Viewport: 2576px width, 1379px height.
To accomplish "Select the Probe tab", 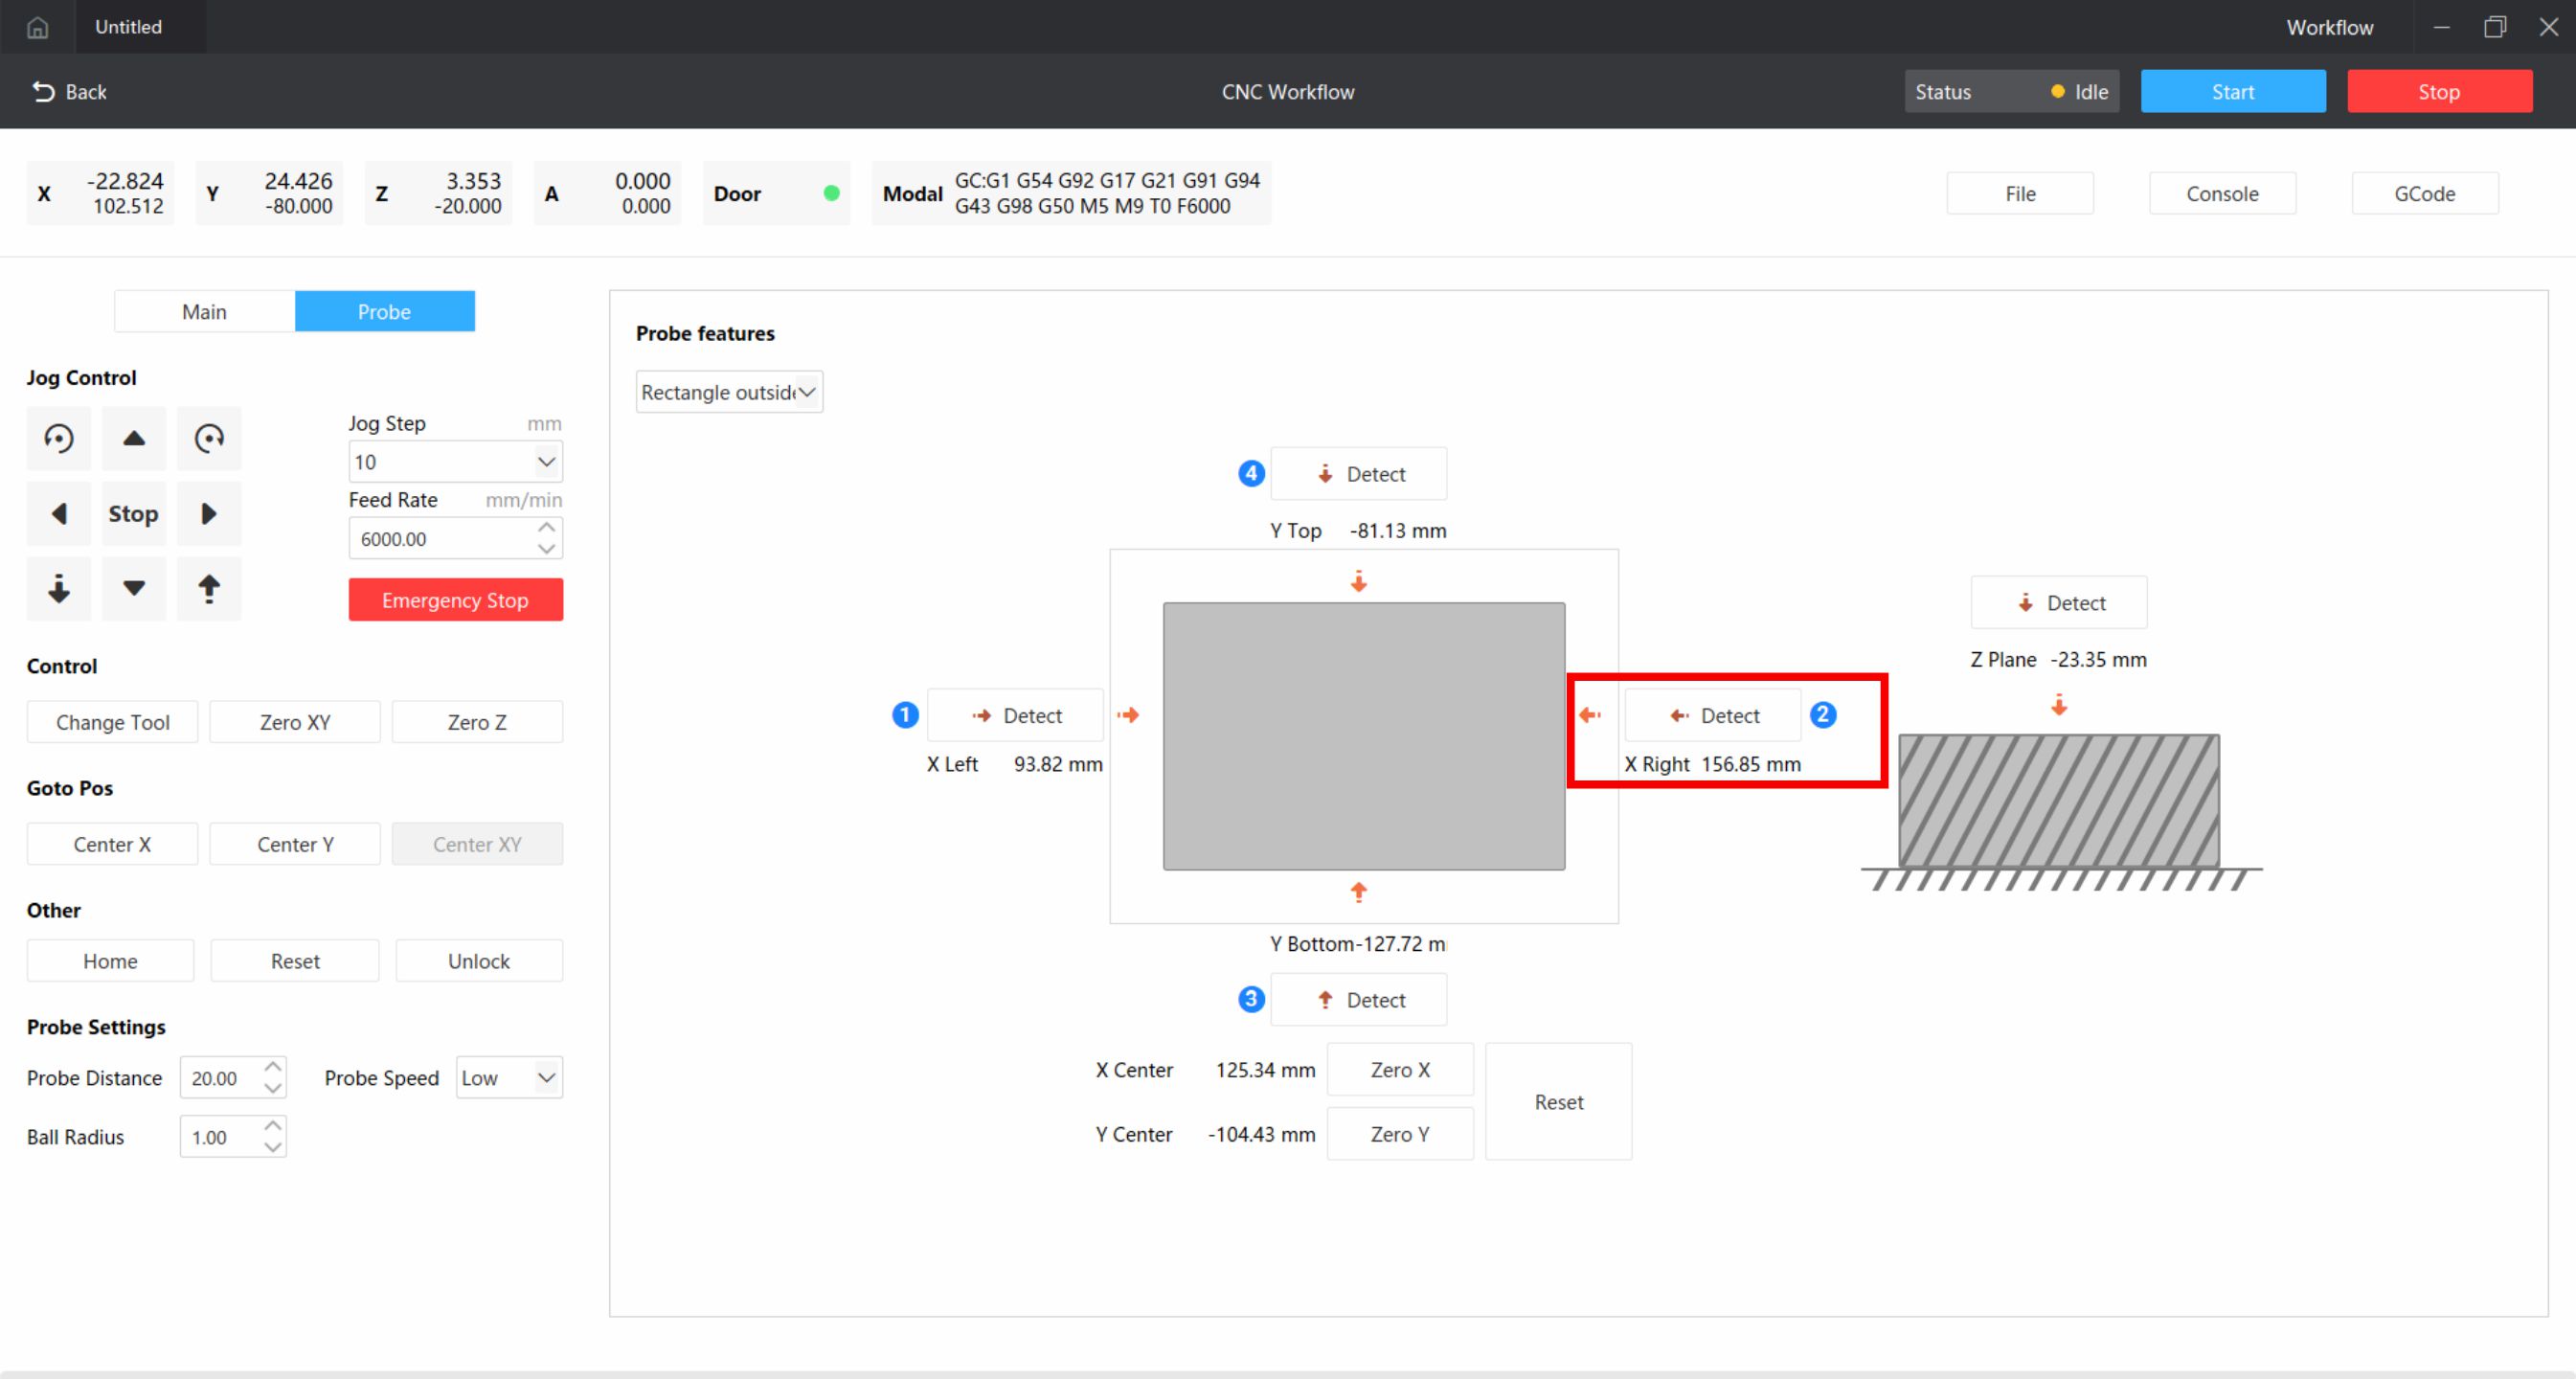I will click(x=384, y=311).
